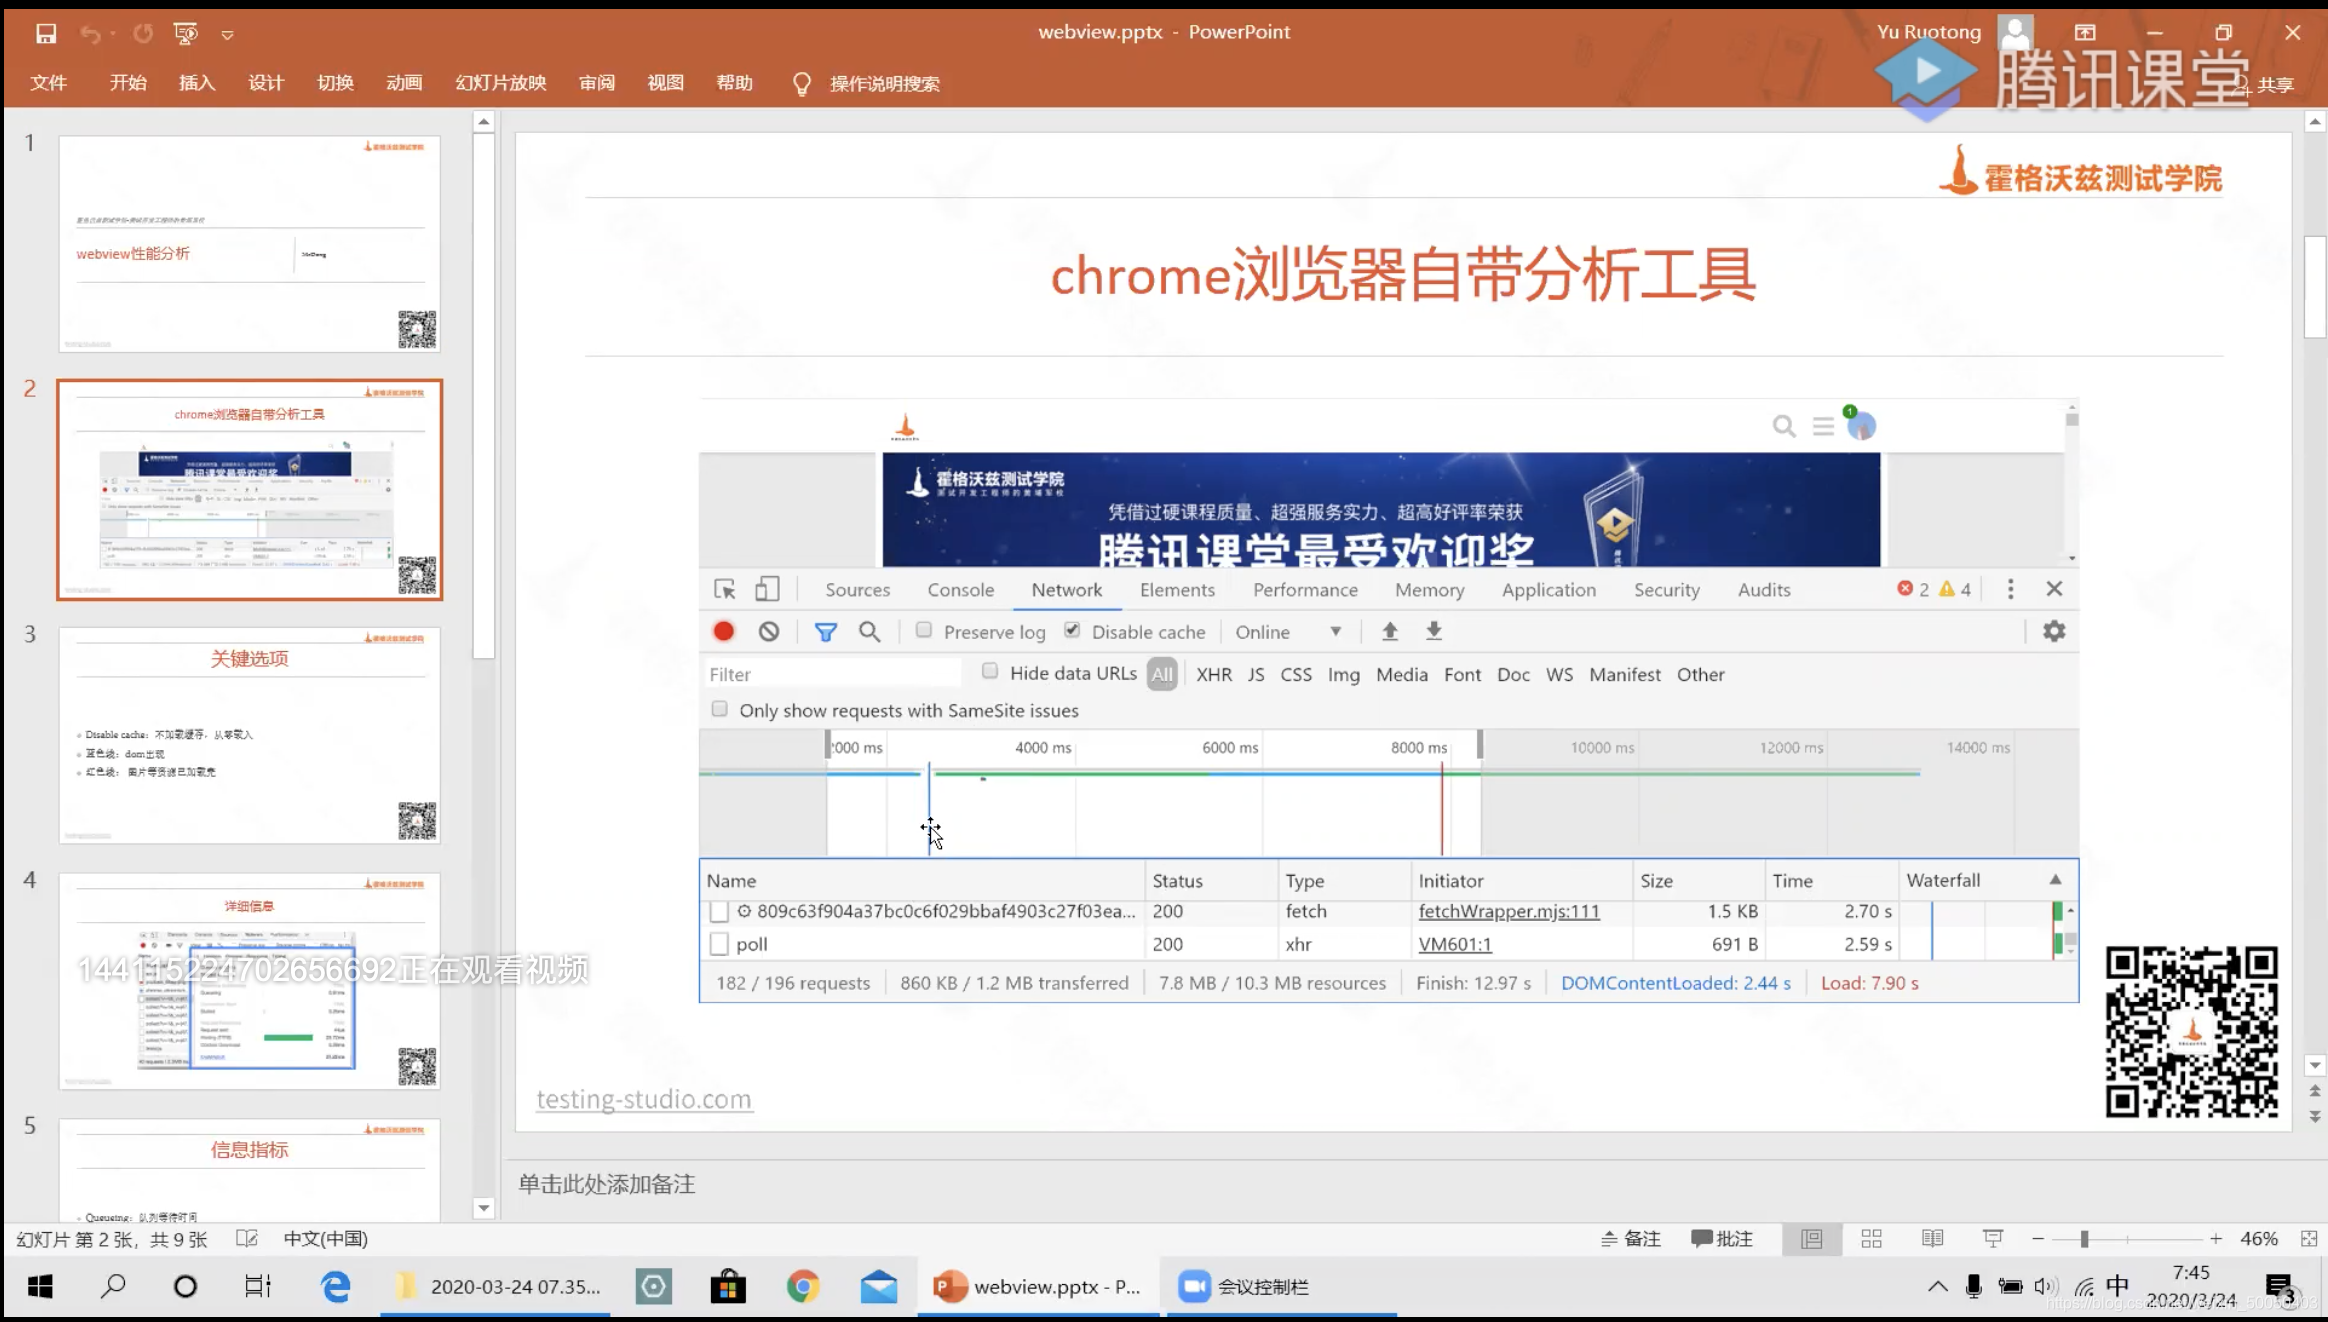Select the Network panel tab
The height and width of the screenshot is (1322, 2328).
[1065, 589]
